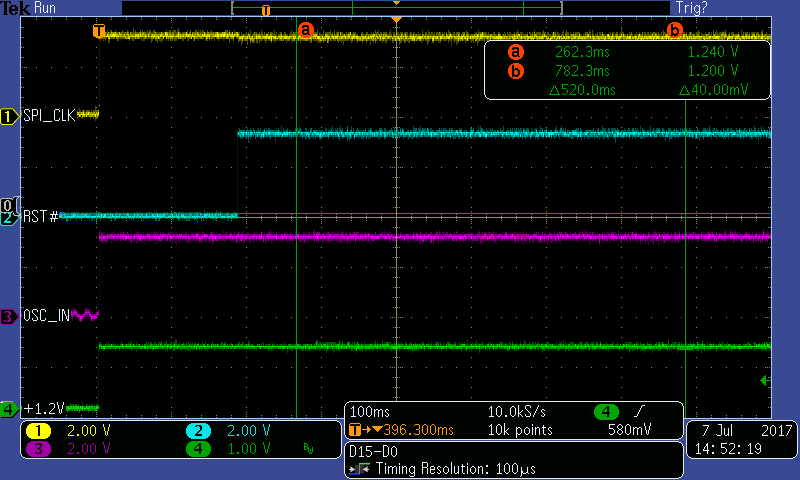Click channel 1's 2.00 V scale value
Viewport: 800px width, 480px height.
click(89, 431)
